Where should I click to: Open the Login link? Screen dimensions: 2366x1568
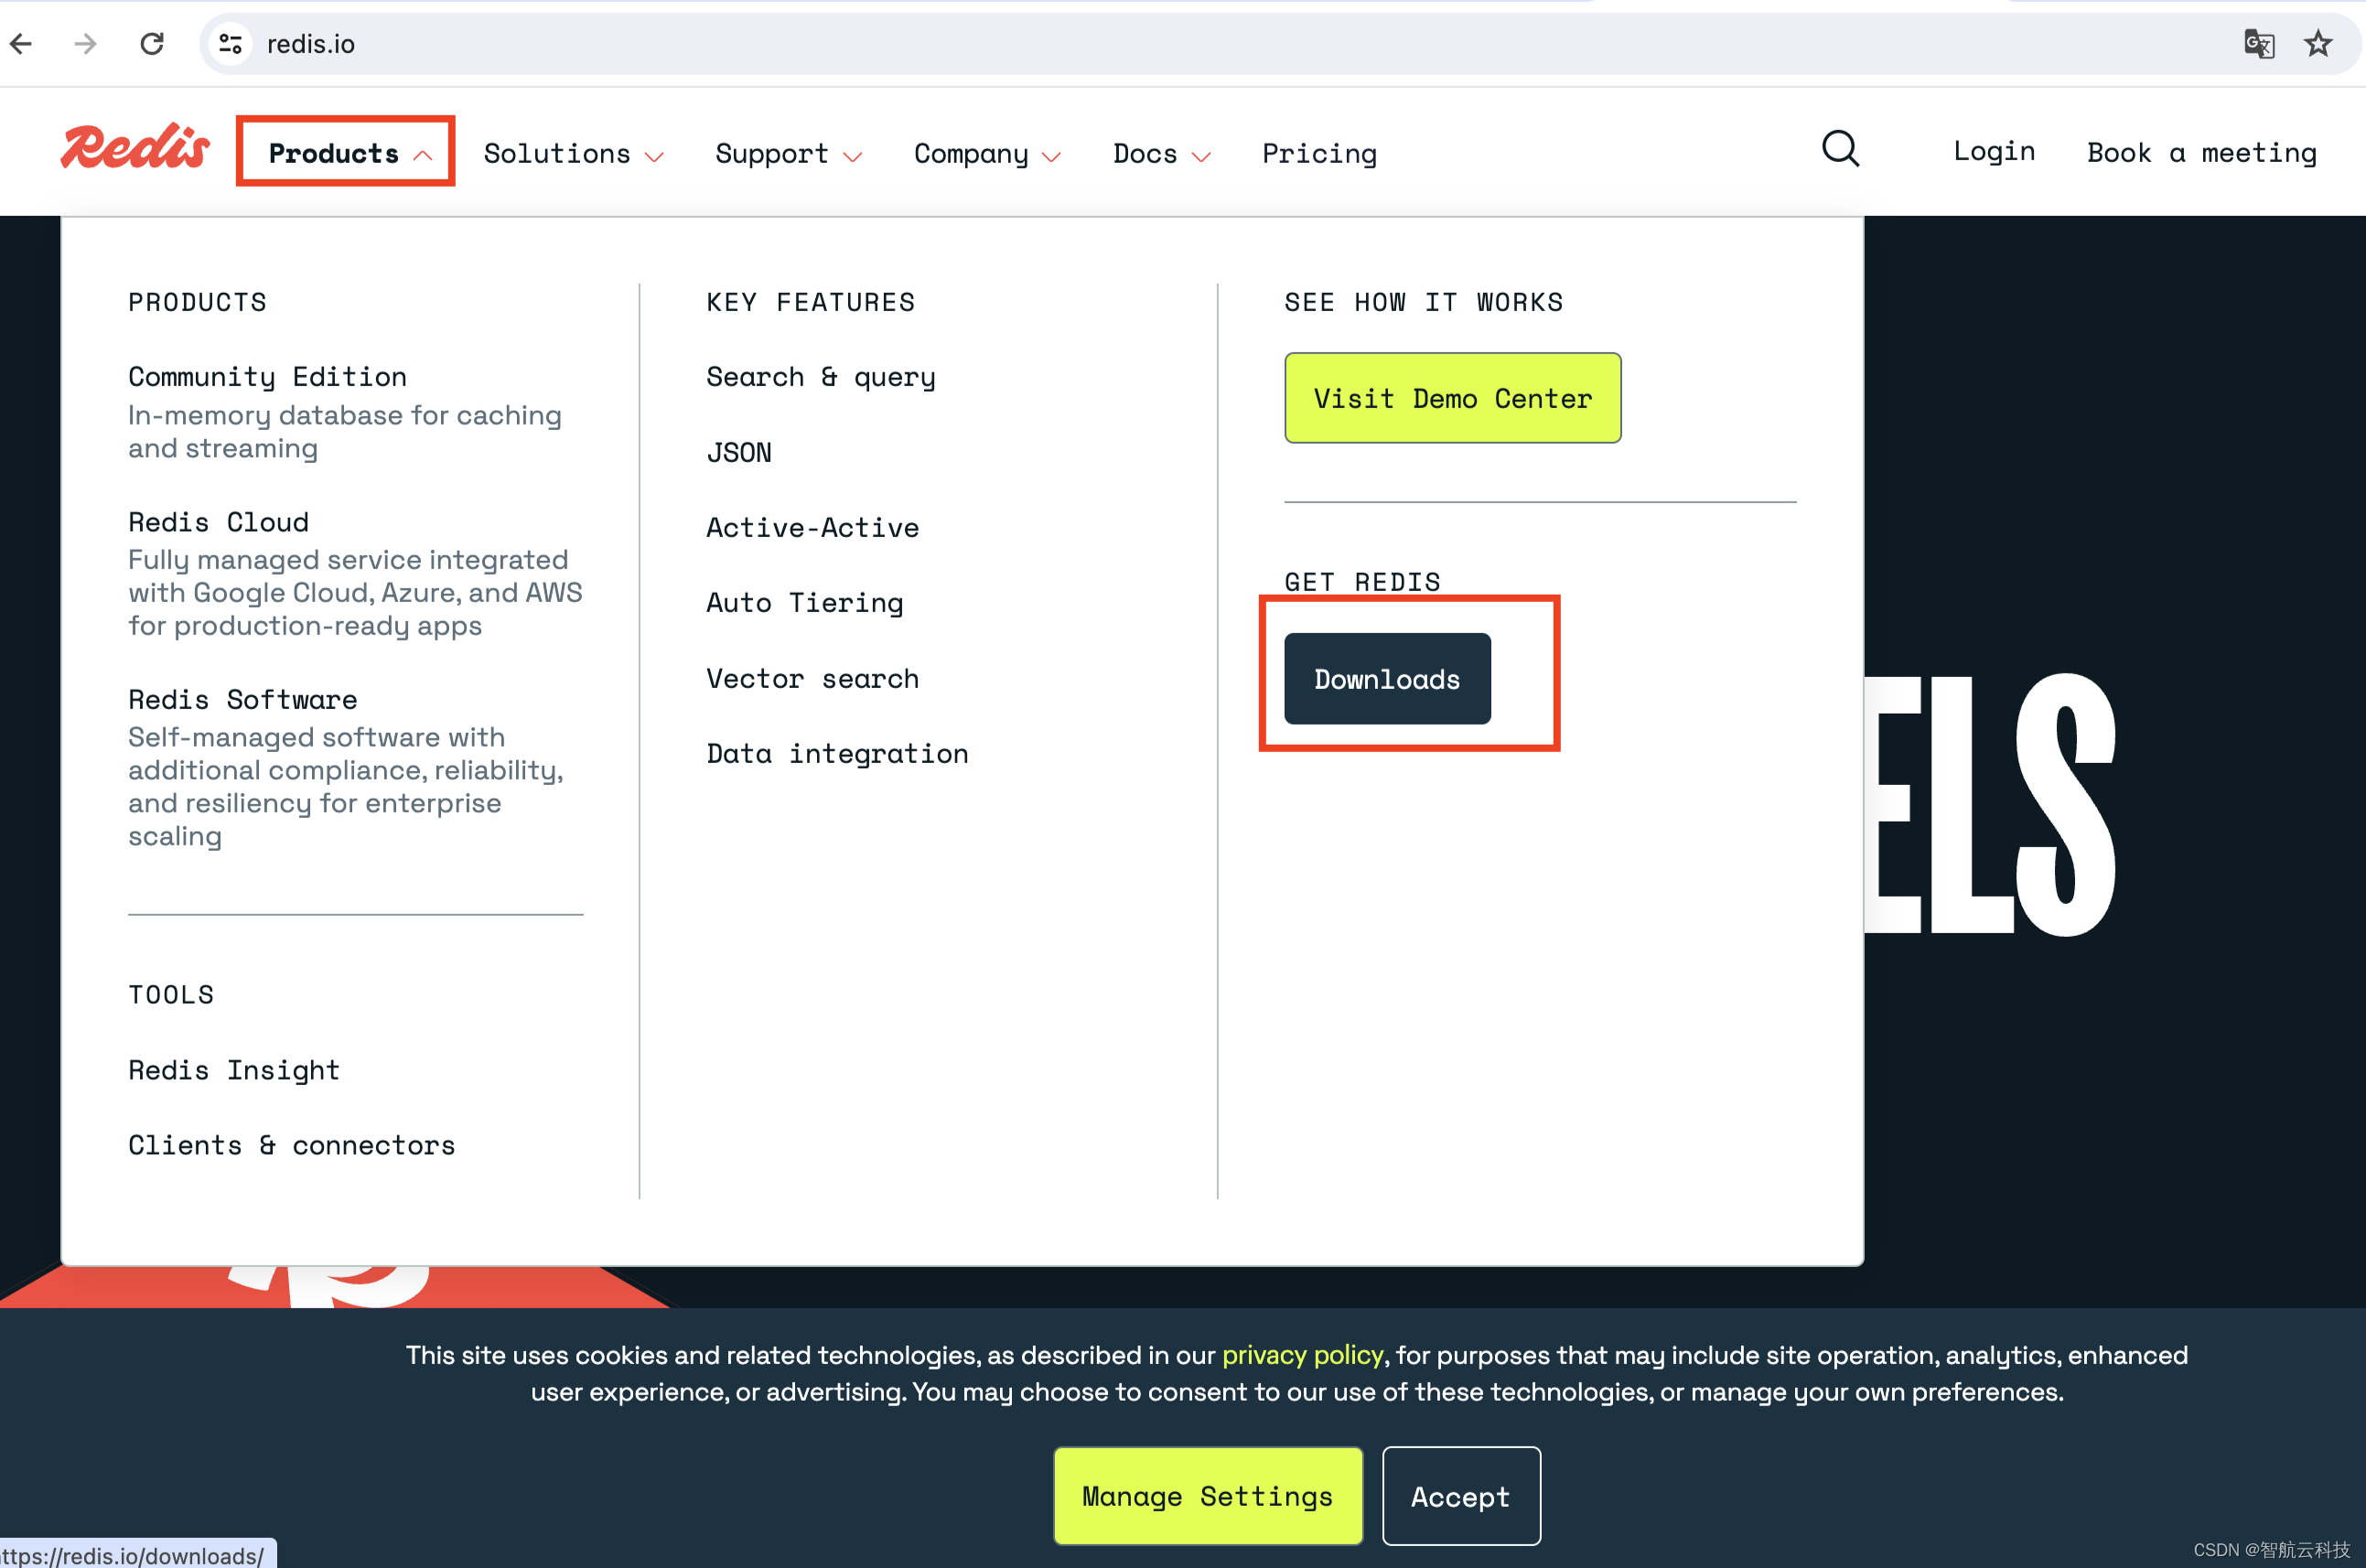point(1994,151)
